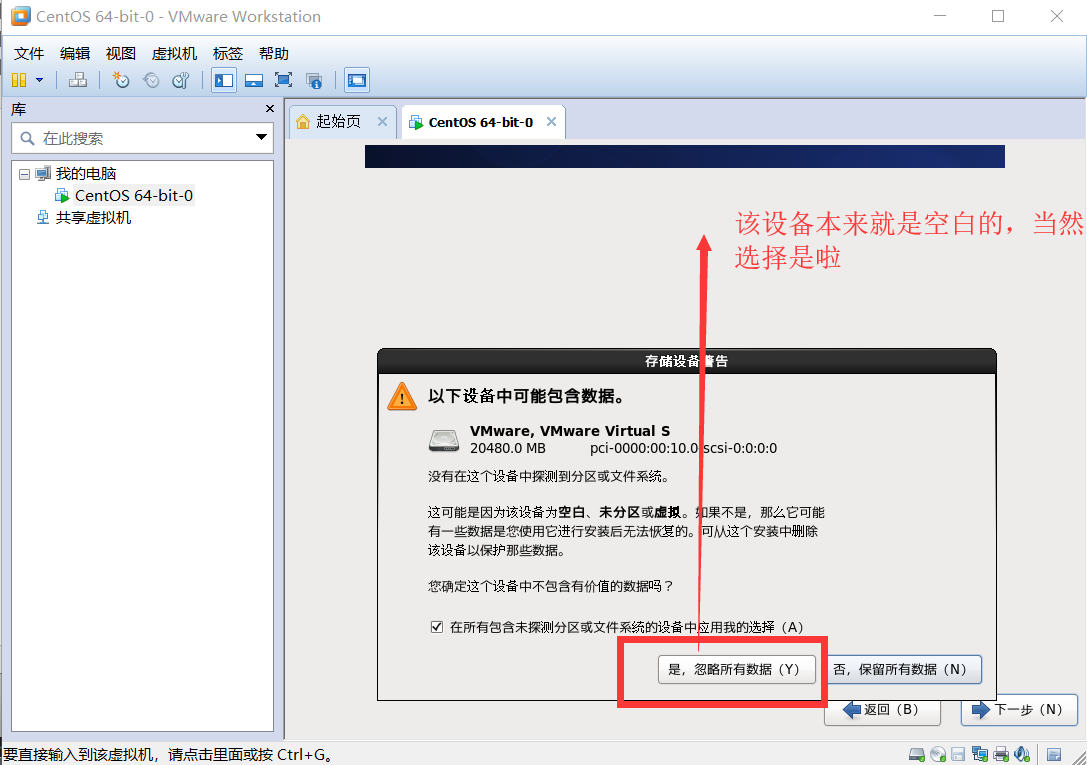Select 共享虚拟机 in the library tree
The width and height of the screenshot is (1087, 765).
93,218
